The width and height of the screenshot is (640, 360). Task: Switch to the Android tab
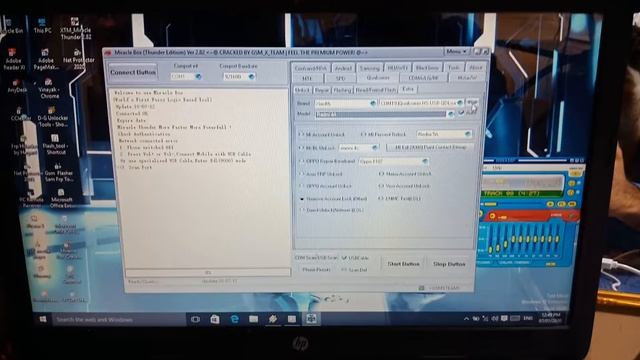pos(343,68)
